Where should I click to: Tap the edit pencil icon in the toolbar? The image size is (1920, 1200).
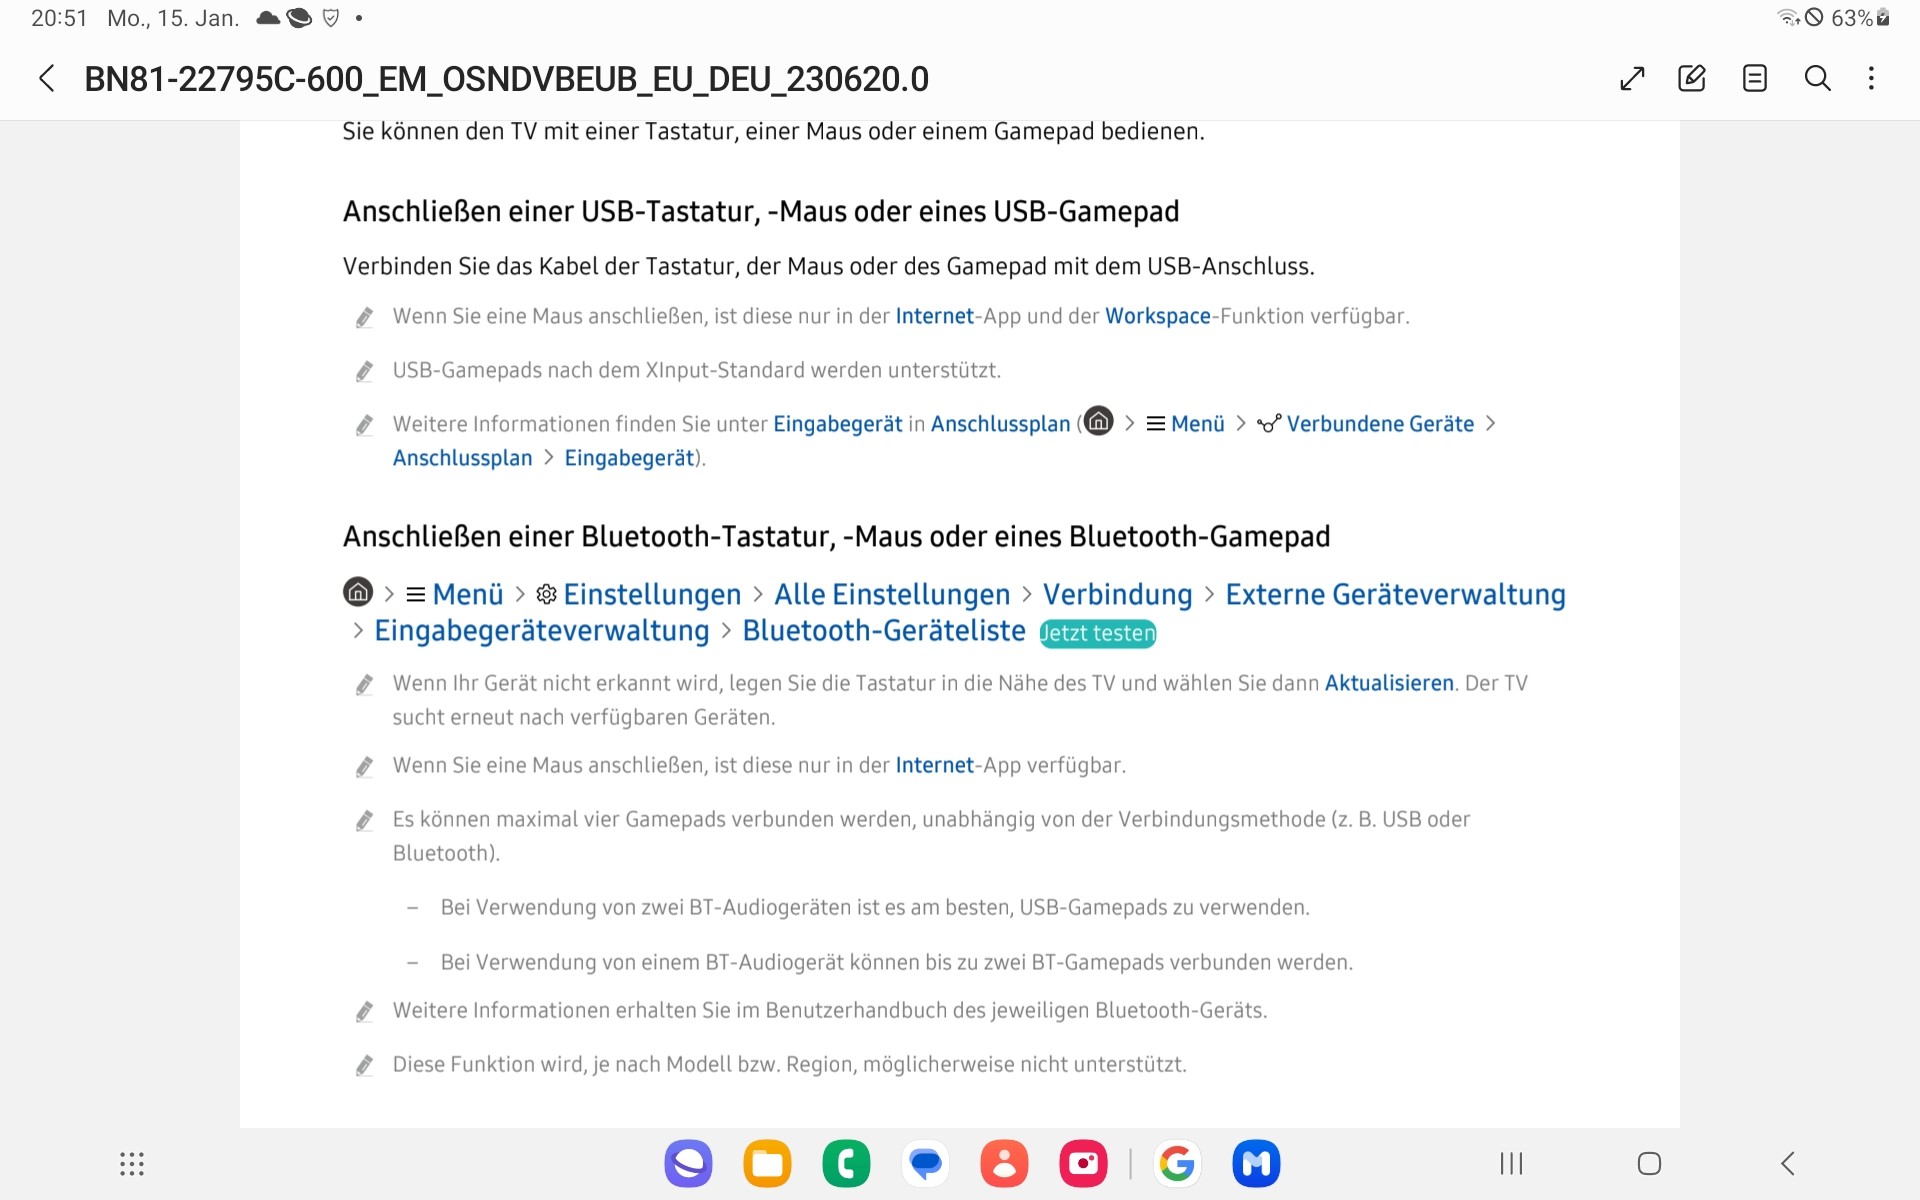point(1692,78)
